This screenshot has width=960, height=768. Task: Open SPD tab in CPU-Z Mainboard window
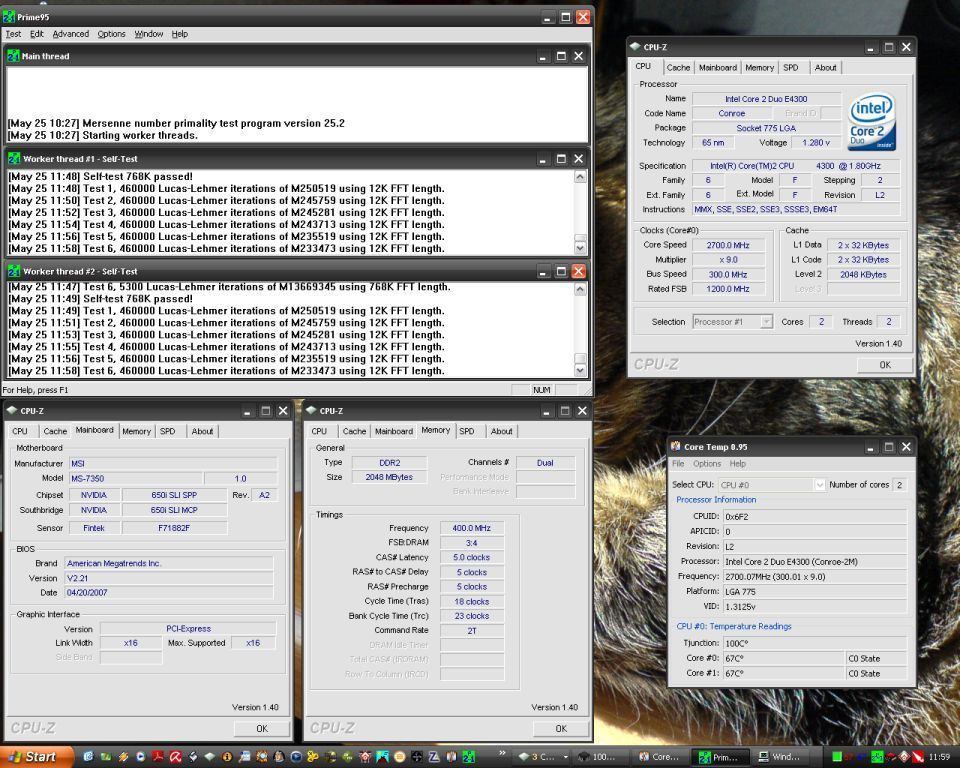pos(167,431)
